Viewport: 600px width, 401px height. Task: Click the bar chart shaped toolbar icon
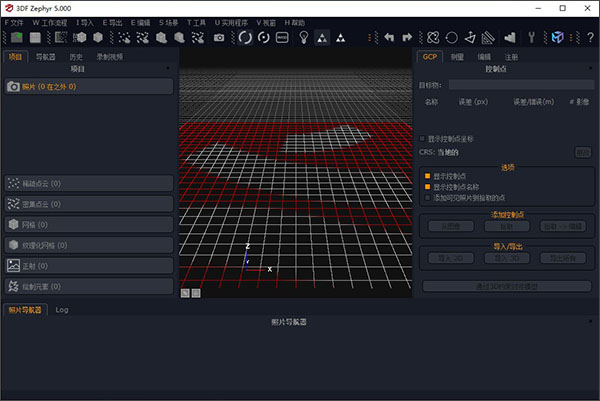coord(510,37)
